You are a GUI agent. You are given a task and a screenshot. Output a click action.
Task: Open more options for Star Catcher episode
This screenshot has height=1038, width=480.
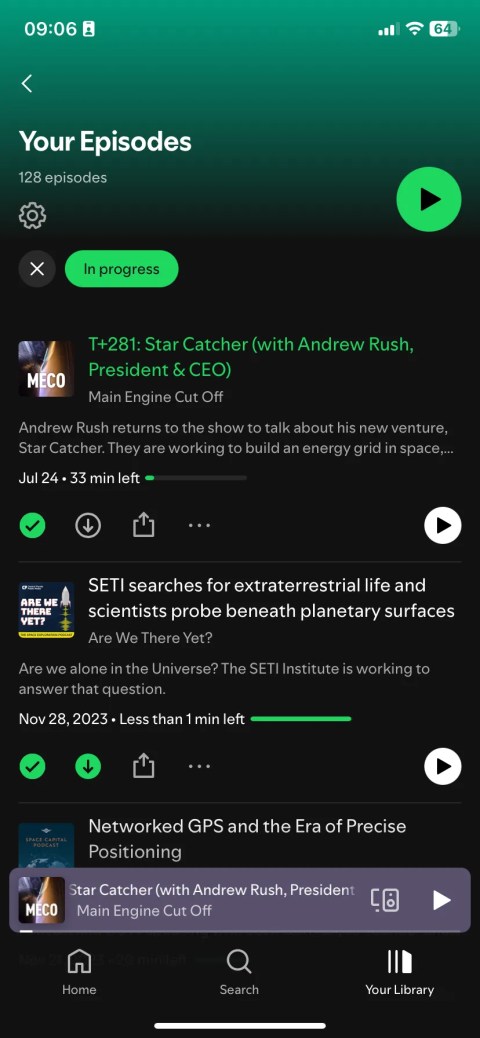199,526
